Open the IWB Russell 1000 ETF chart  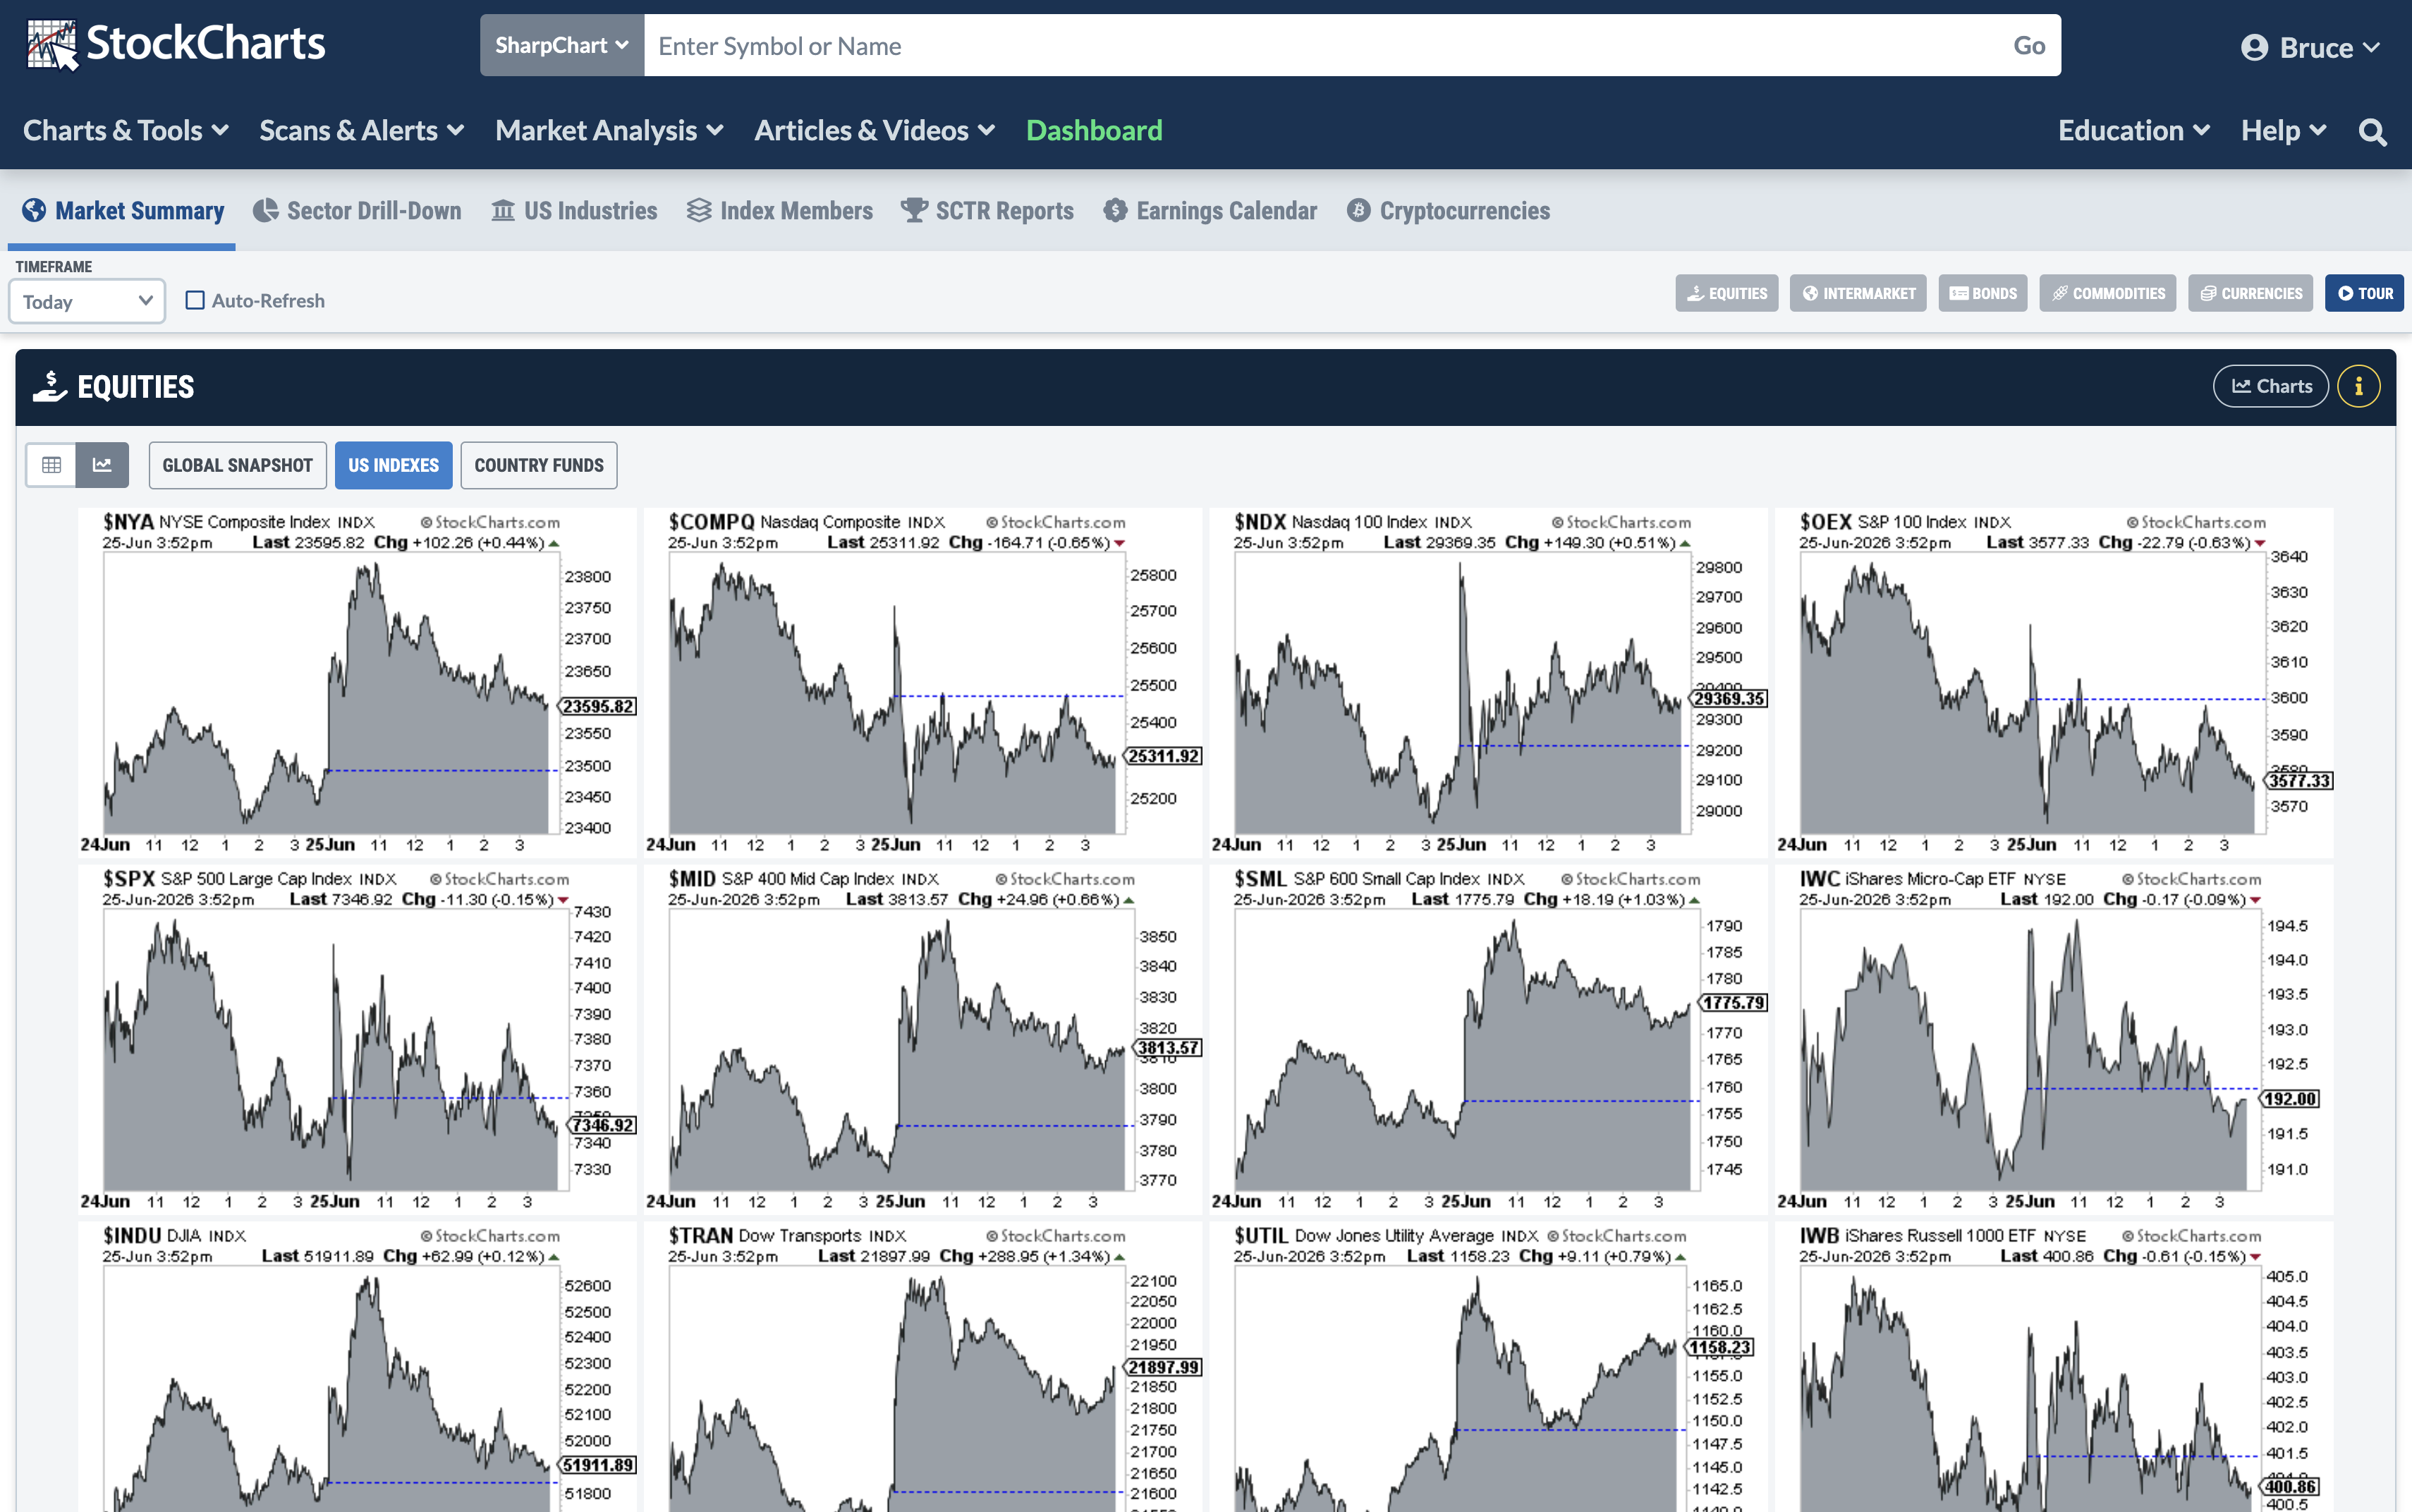pyautogui.click(x=2055, y=1367)
